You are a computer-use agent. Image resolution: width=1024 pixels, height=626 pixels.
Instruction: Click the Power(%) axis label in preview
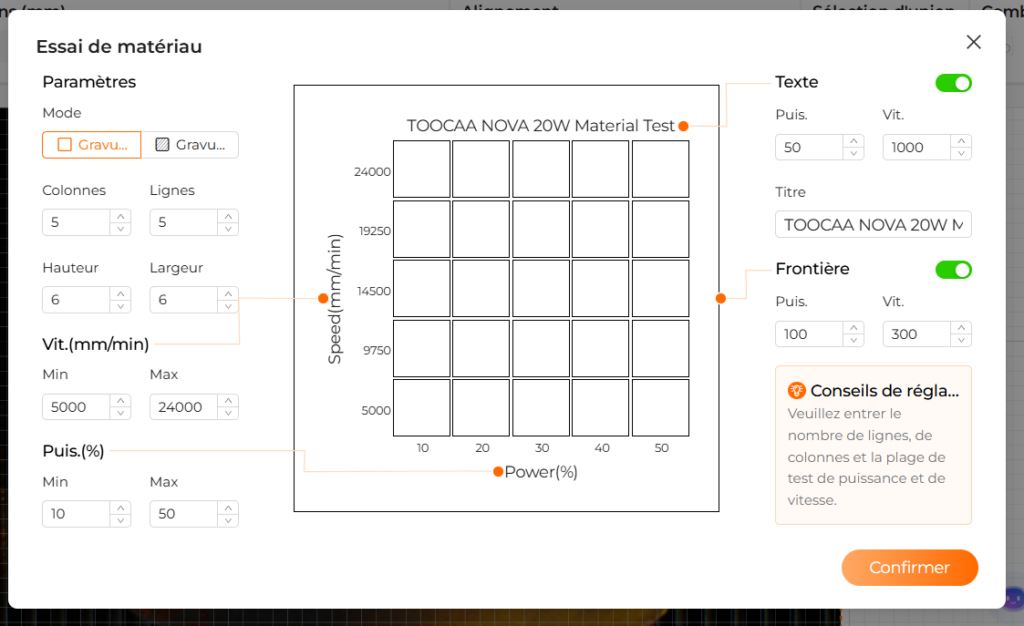pyautogui.click(x=541, y=472)
